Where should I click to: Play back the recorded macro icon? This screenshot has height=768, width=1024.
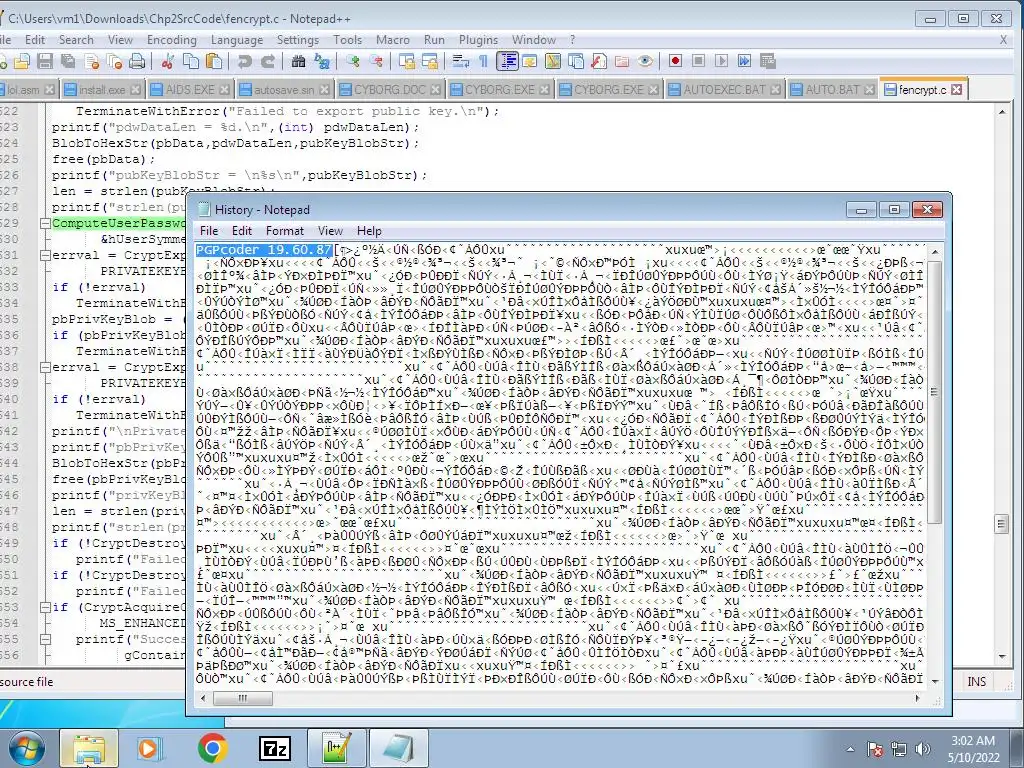coord(721,61)
